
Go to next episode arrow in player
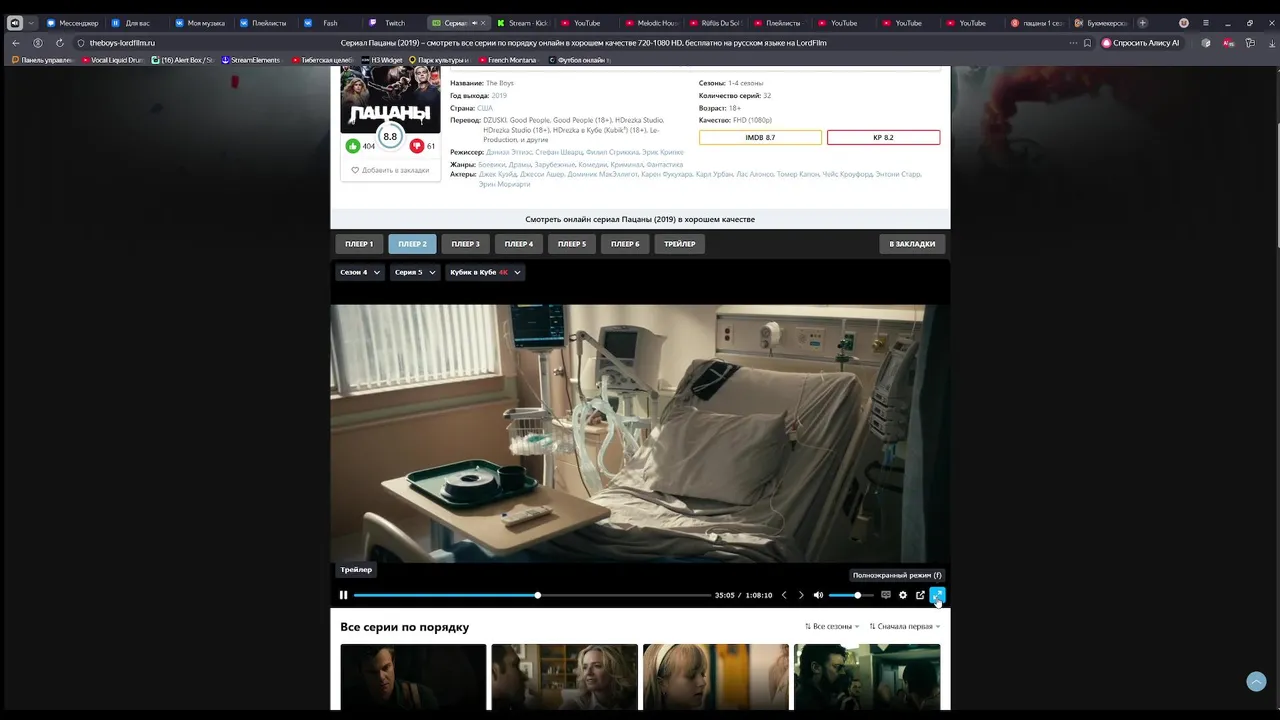pyautogui.click(x=801, y=595)
